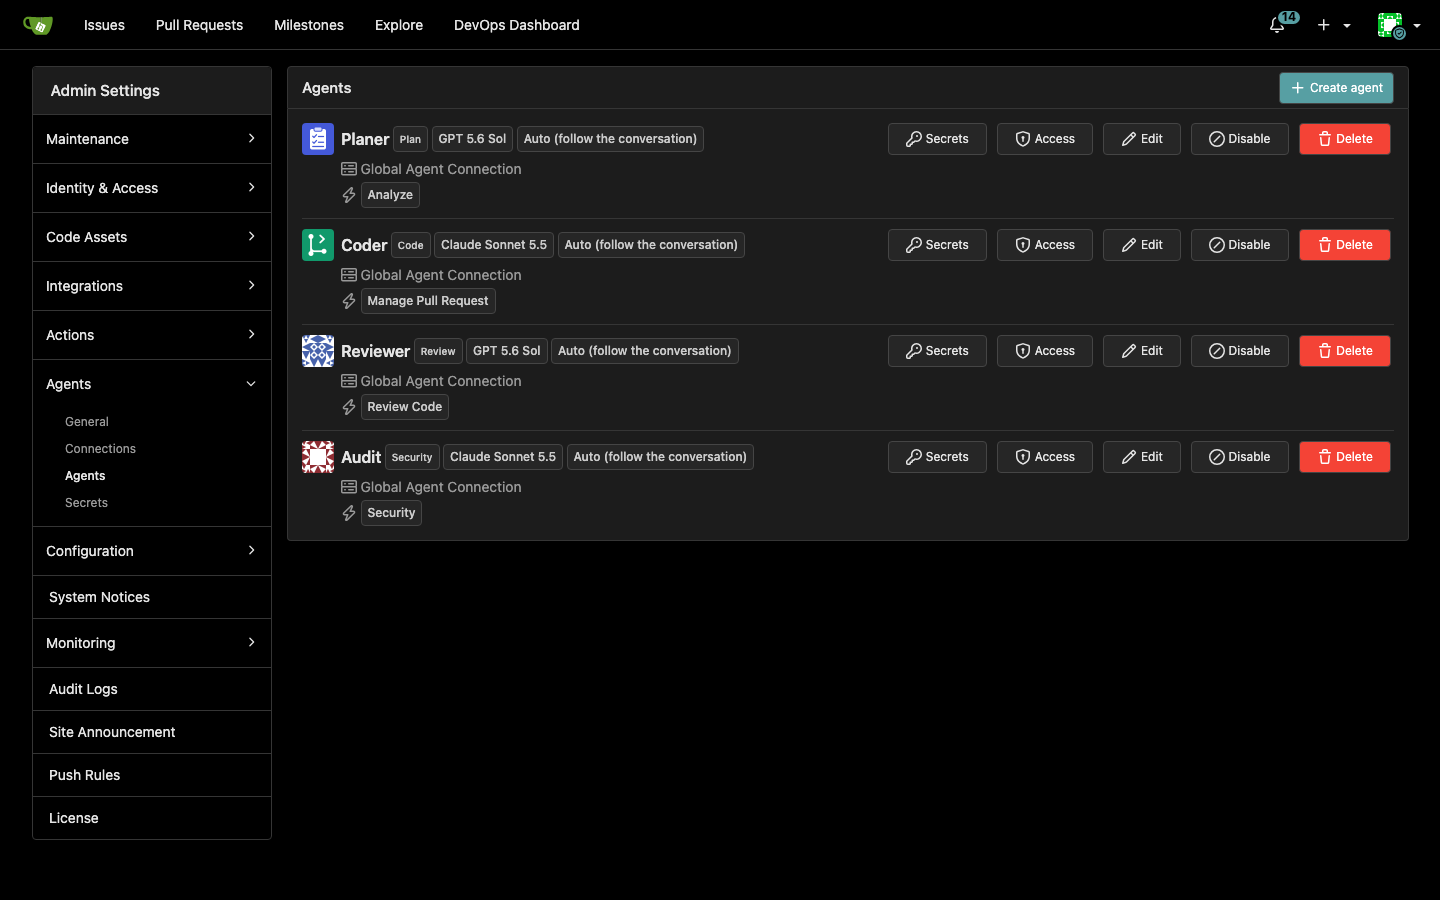Disable the Planer agent
The image size is (1440, 900).
pos(1240,139)
